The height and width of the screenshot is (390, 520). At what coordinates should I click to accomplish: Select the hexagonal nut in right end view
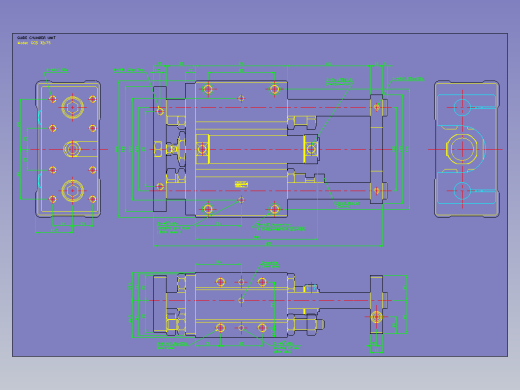(462, 149)
